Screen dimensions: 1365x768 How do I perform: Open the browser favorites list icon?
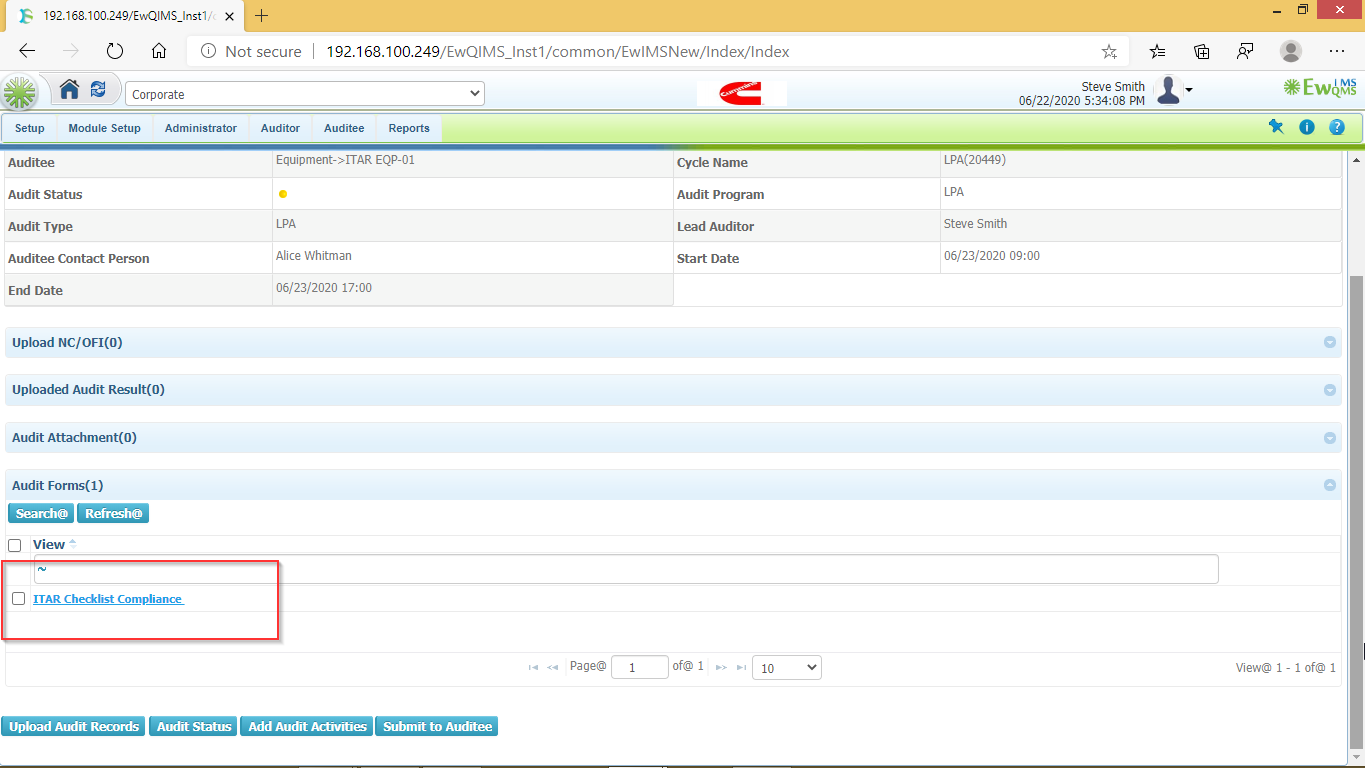(1158, 51)
